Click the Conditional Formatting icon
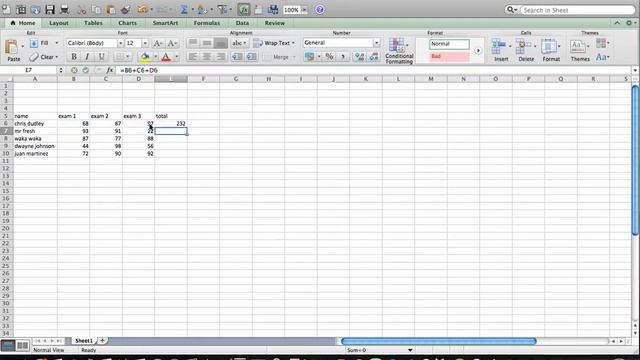 [x=399, y=51]
